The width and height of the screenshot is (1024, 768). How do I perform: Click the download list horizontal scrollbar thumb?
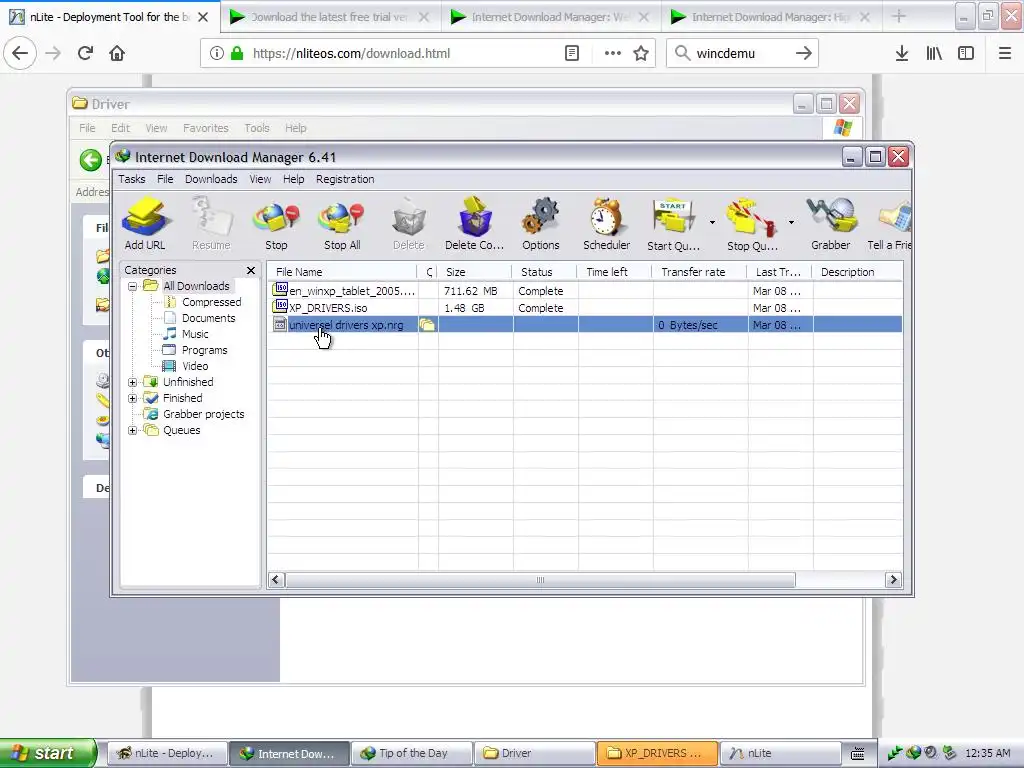click(540, 580)
